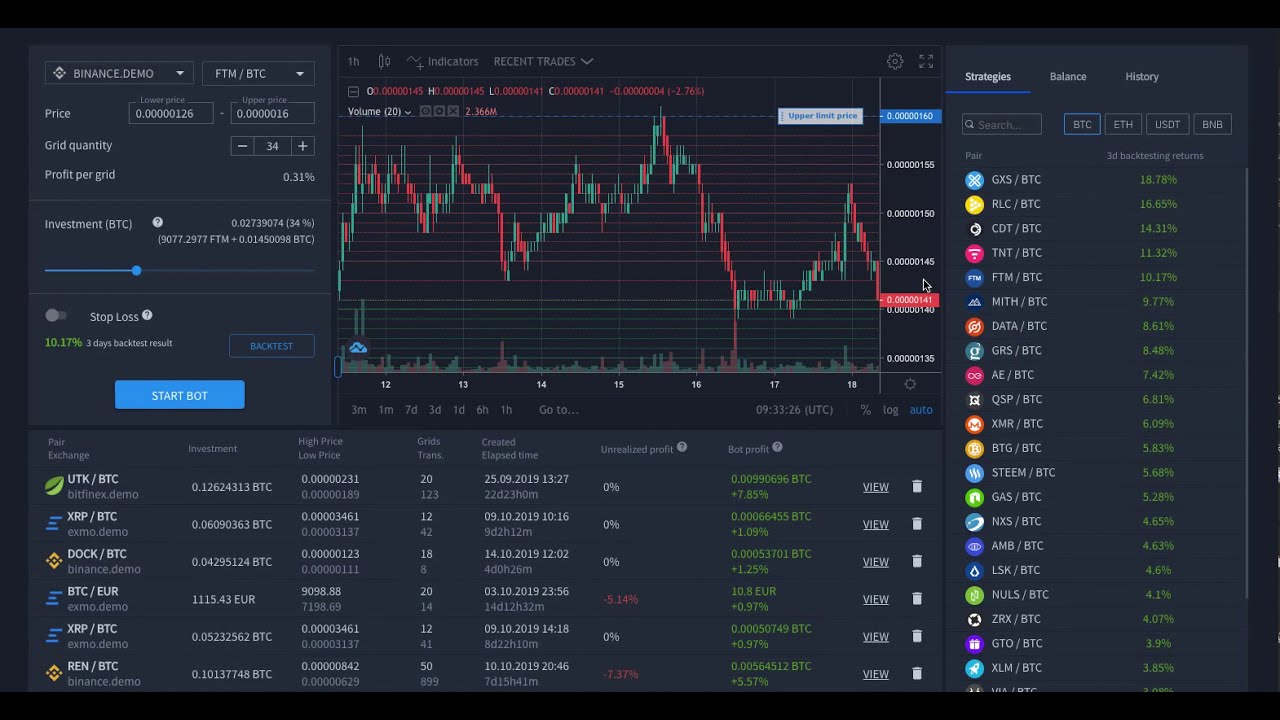
Task: Click the search magnifier icon
Action: click(x=970, y=125)
